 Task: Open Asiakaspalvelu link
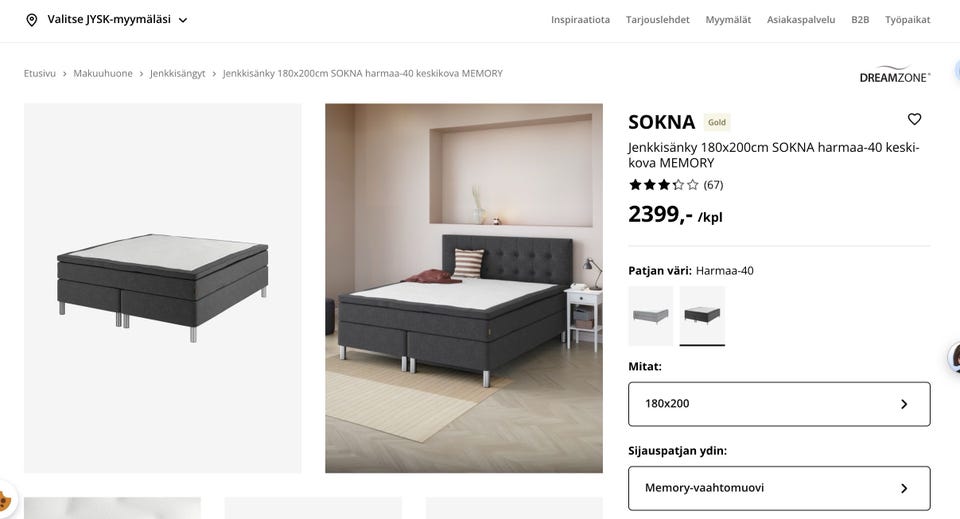801,20
